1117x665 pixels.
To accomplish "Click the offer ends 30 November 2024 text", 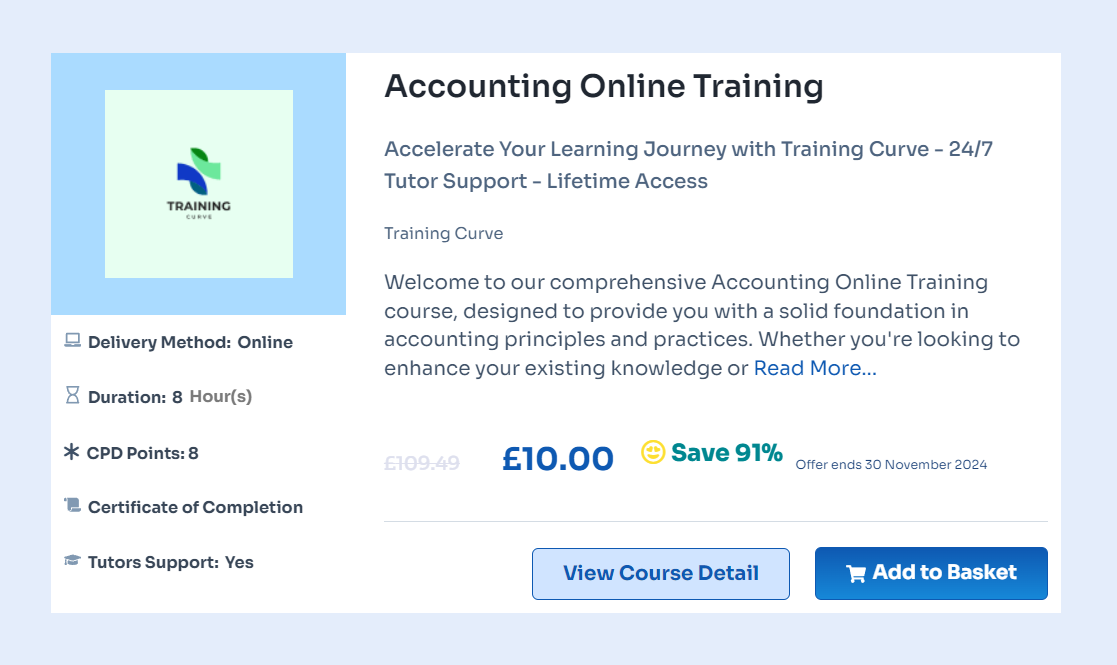I will [891, 464].
